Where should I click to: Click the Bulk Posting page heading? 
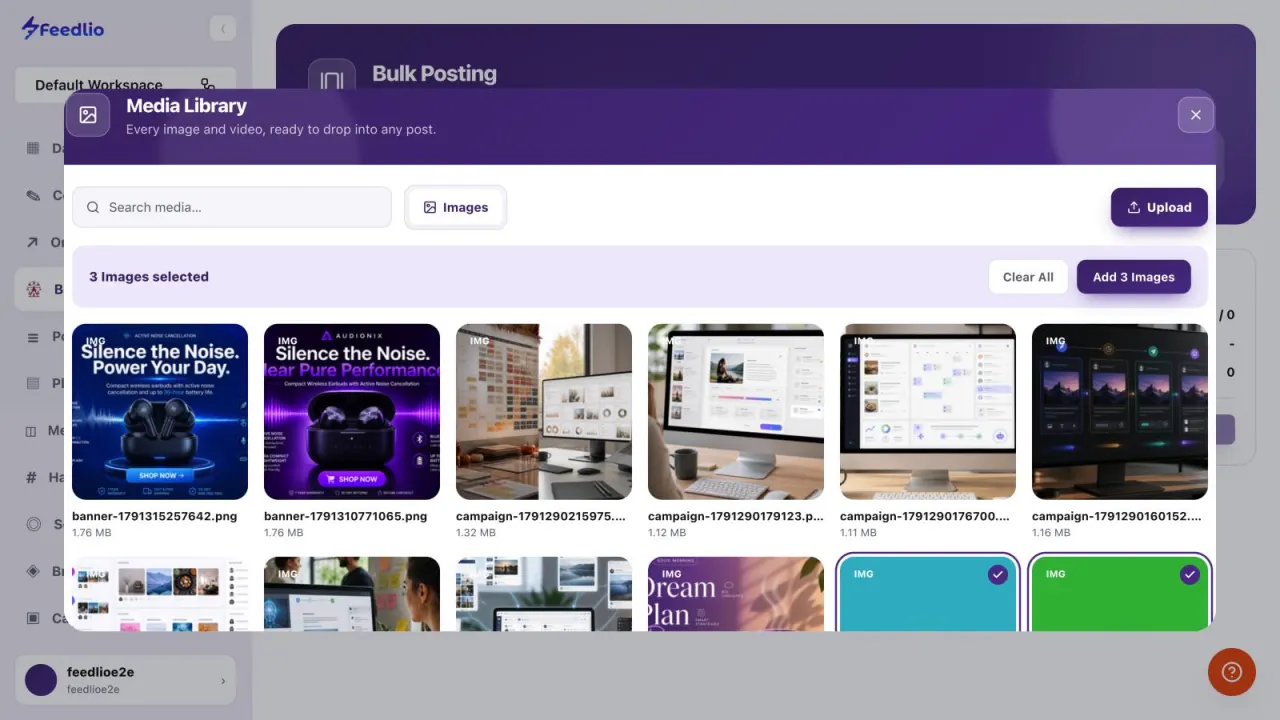[x=434, y=73]
